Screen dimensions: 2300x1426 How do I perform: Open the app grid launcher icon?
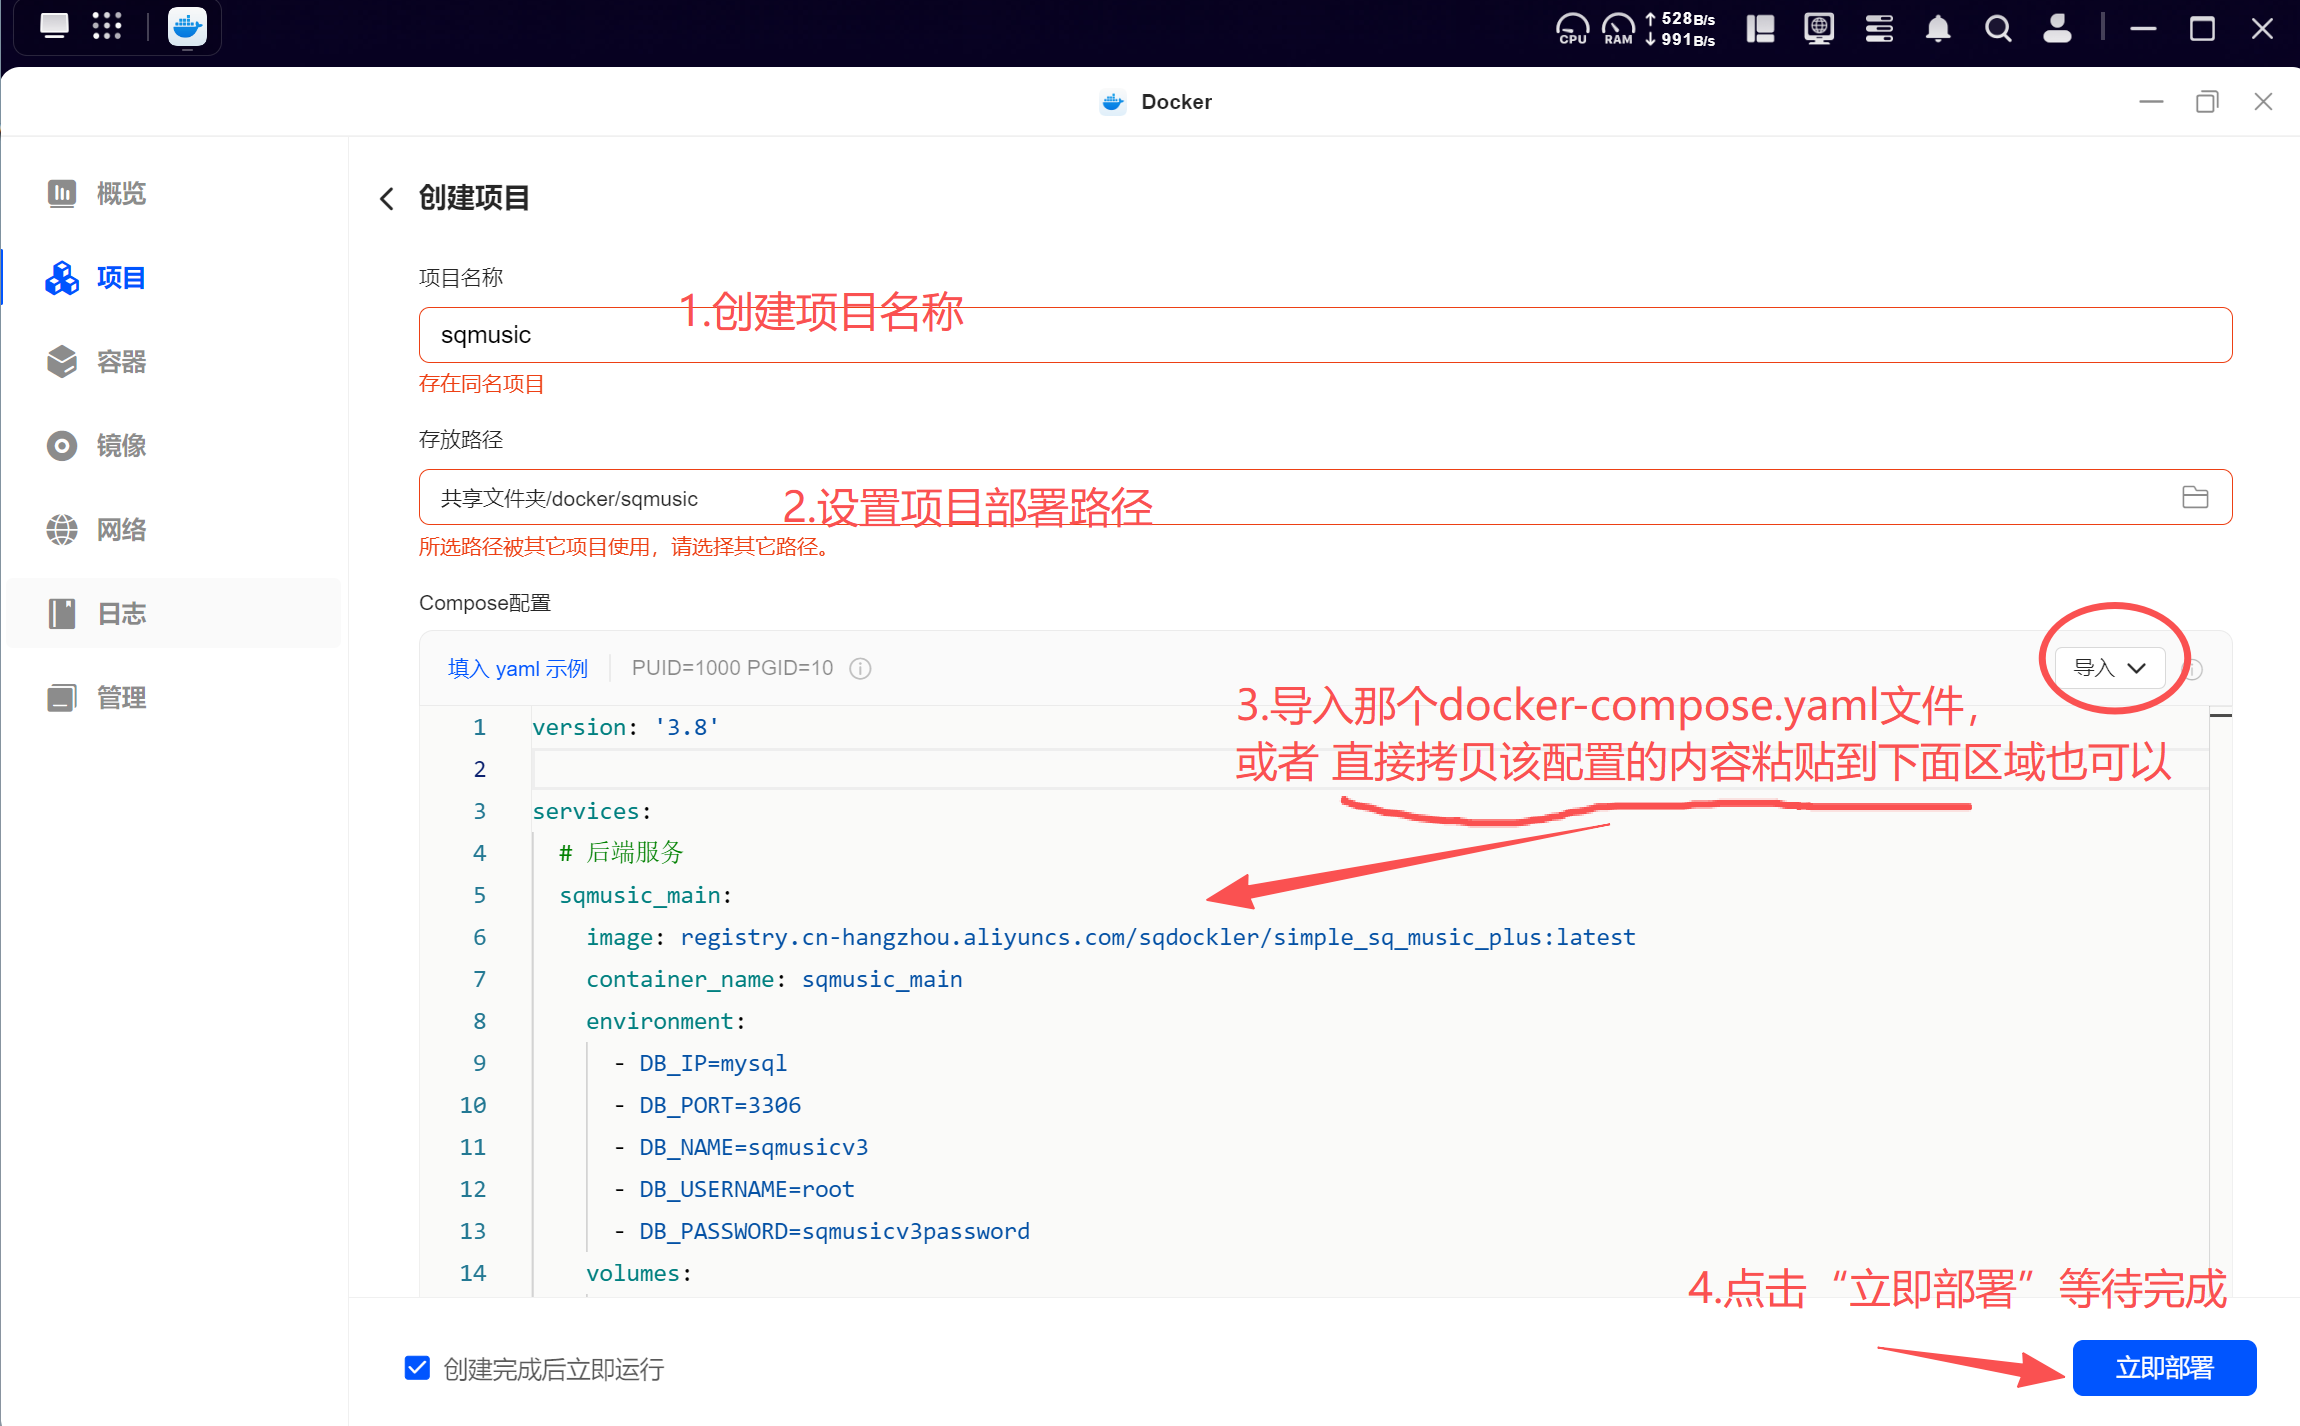(106, 27)
